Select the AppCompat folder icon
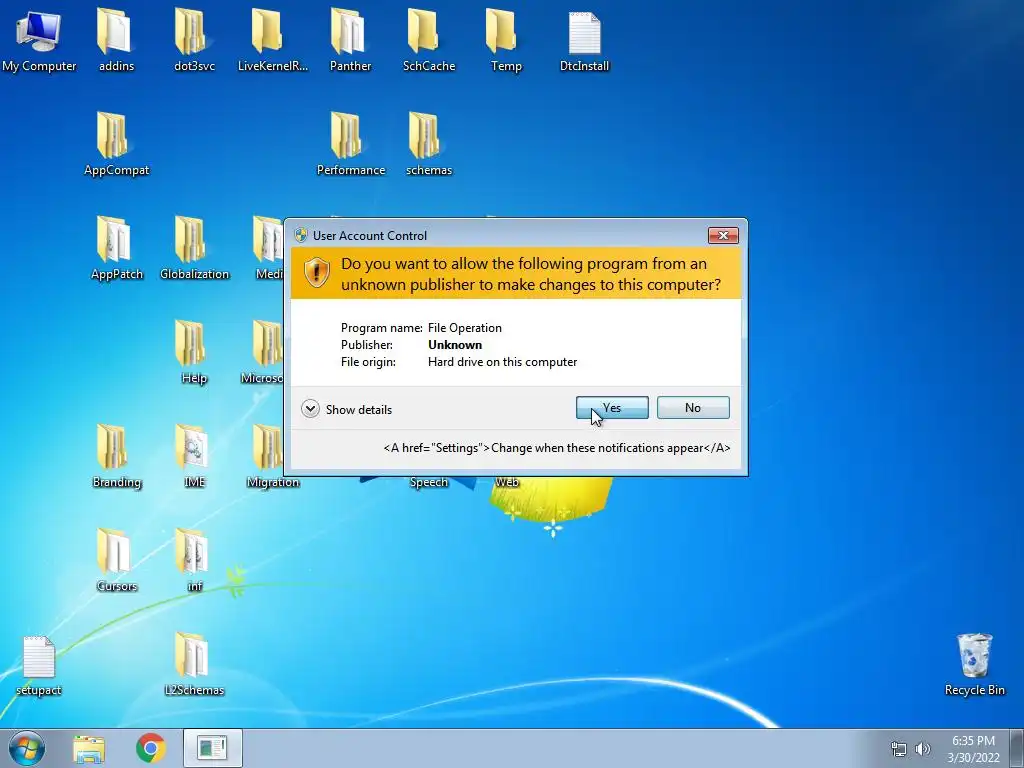The width and height of the screenshot is (1024, 768). [x=116, y=144]
